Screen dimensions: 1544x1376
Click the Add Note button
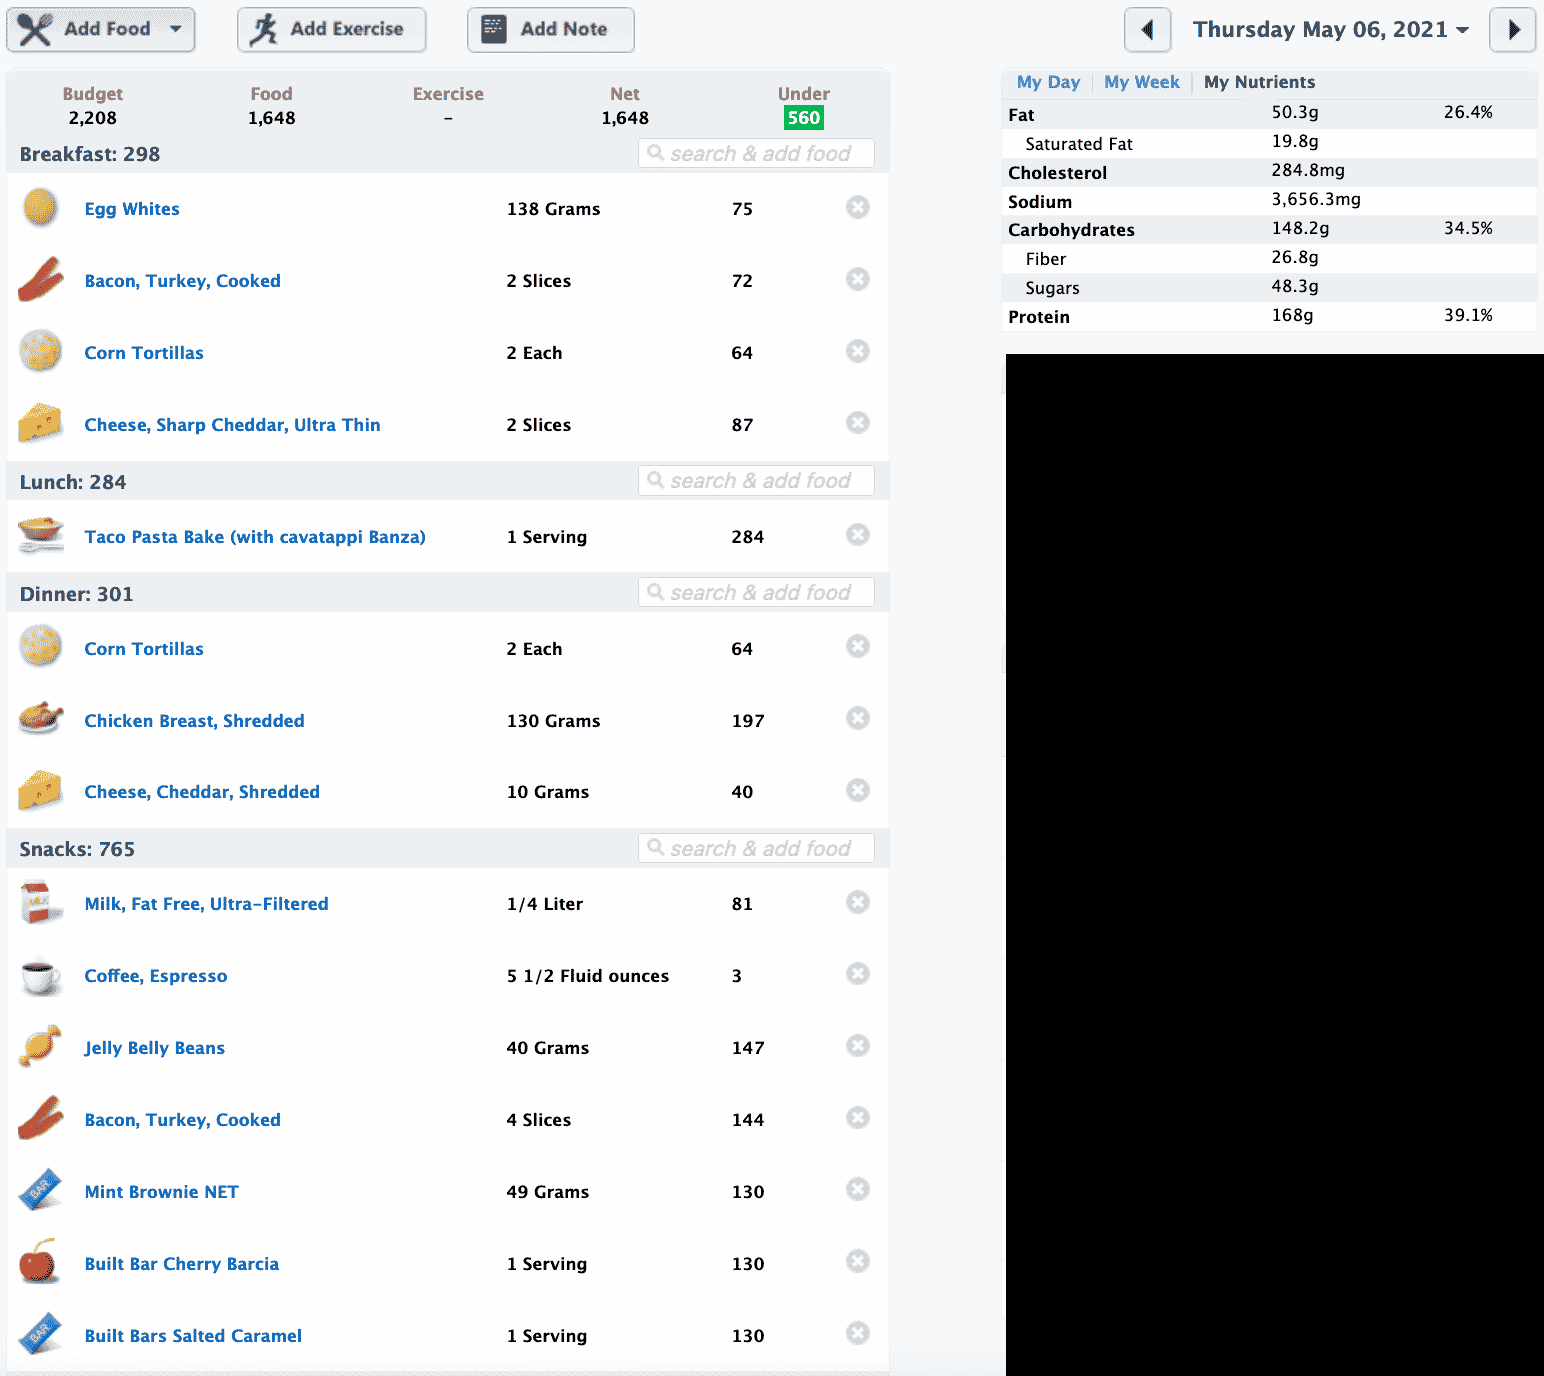pos(550,30)
